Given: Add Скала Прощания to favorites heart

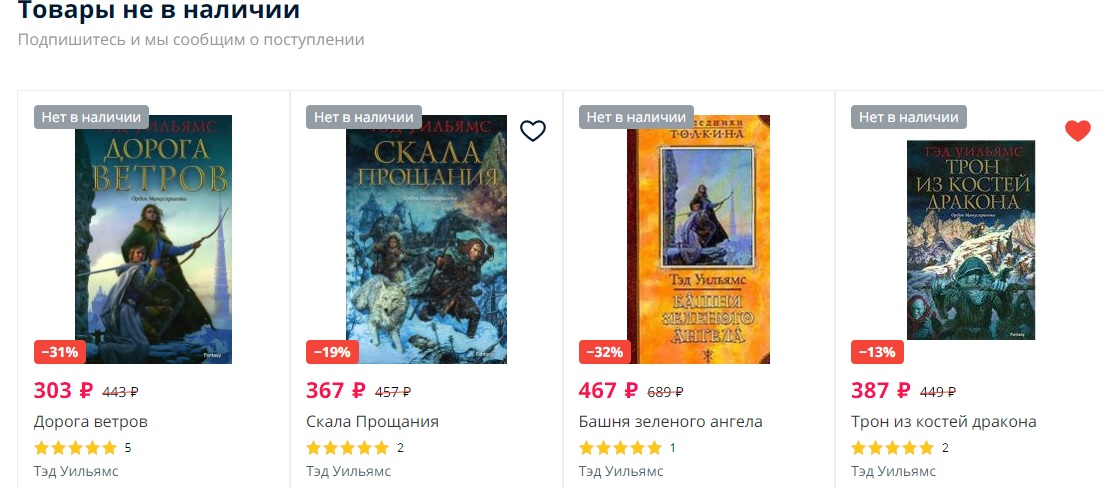Looking at the screenshot, I should coord(533,130).
